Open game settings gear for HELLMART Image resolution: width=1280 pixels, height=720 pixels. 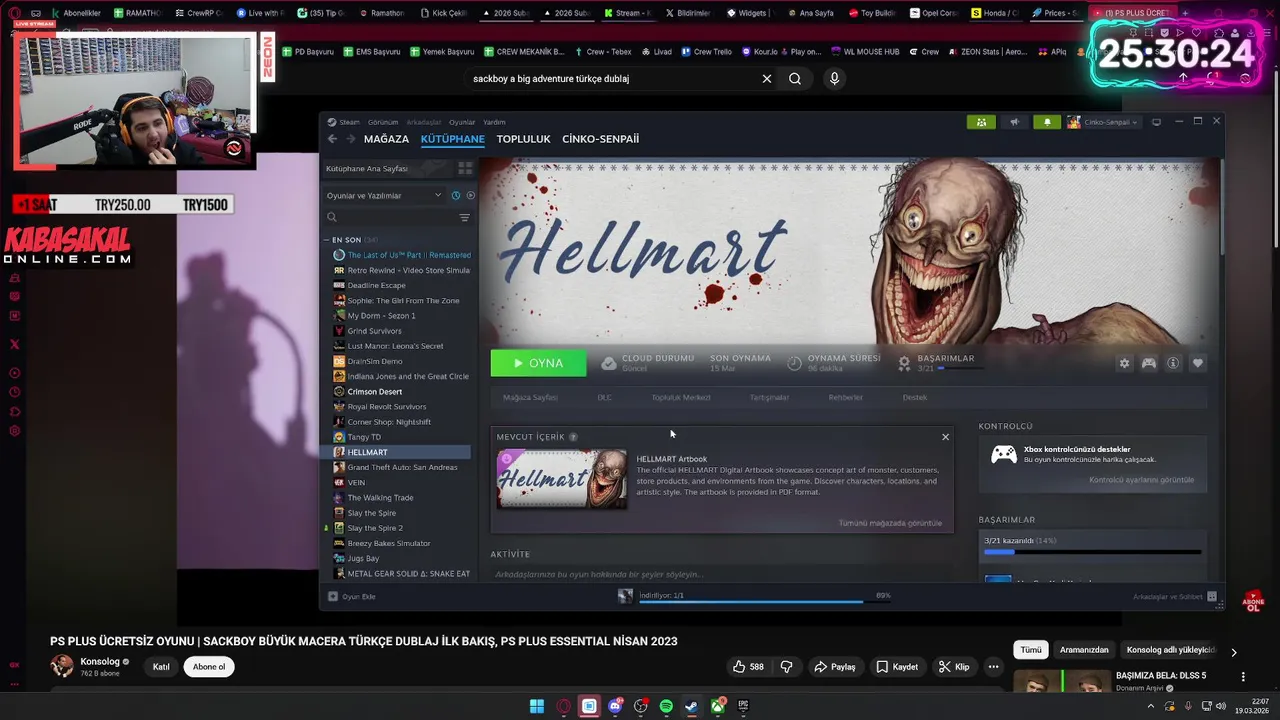[x=1124, y=363]
